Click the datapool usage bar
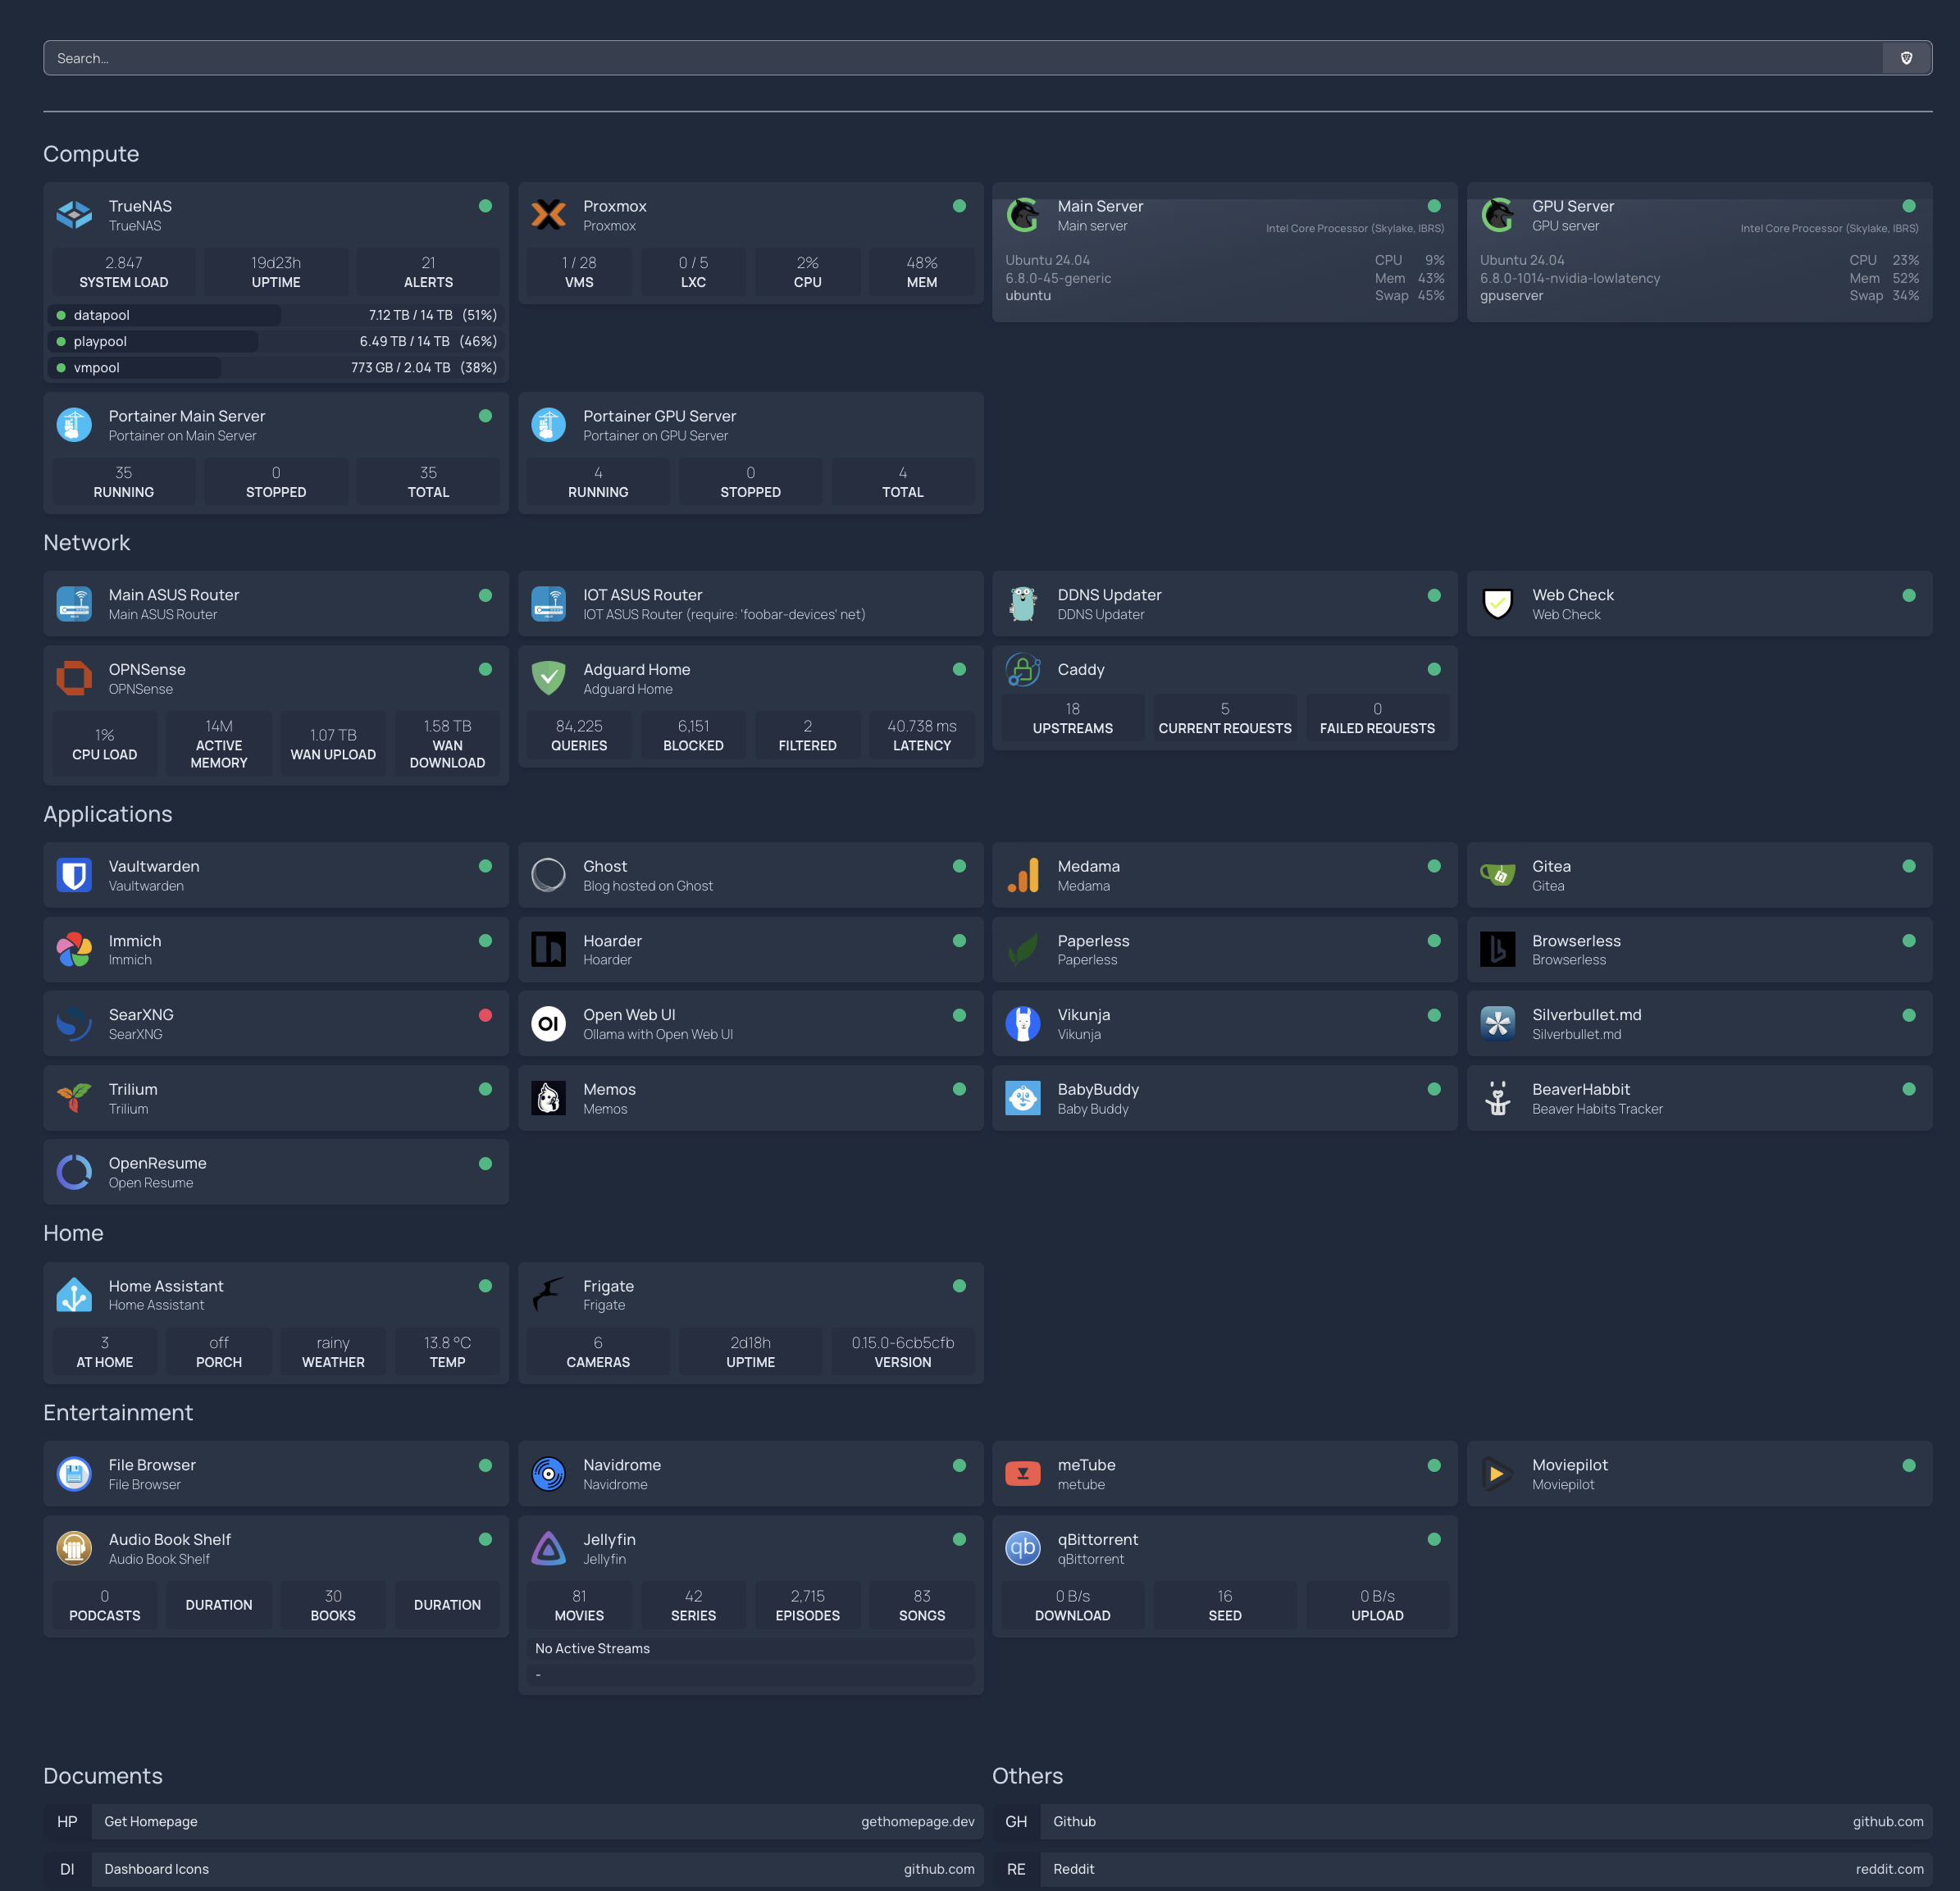This screenshot has height=1891, width=1960. 276,315
